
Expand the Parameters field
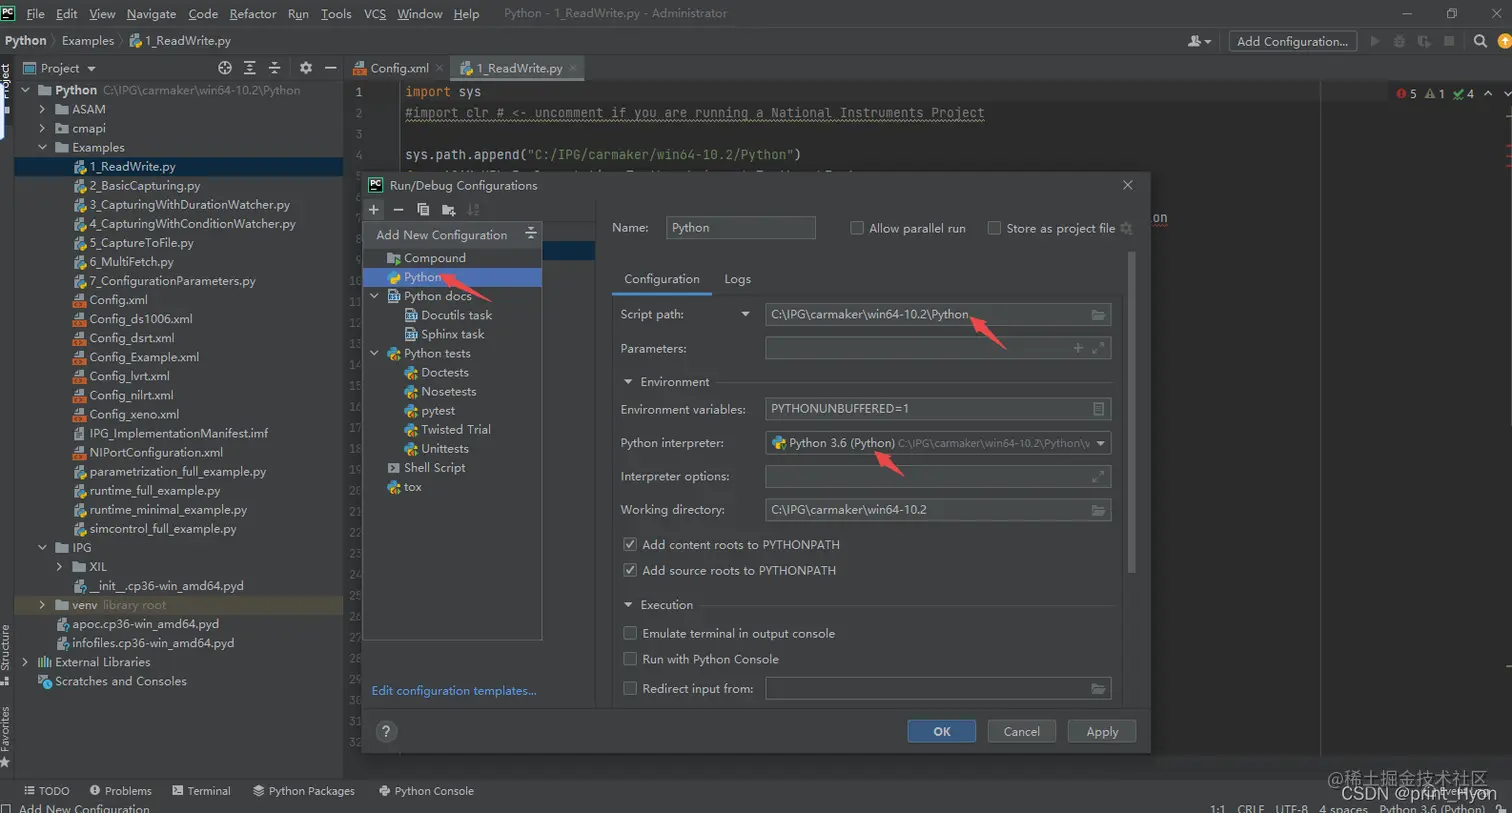[x=1098, y=348]
